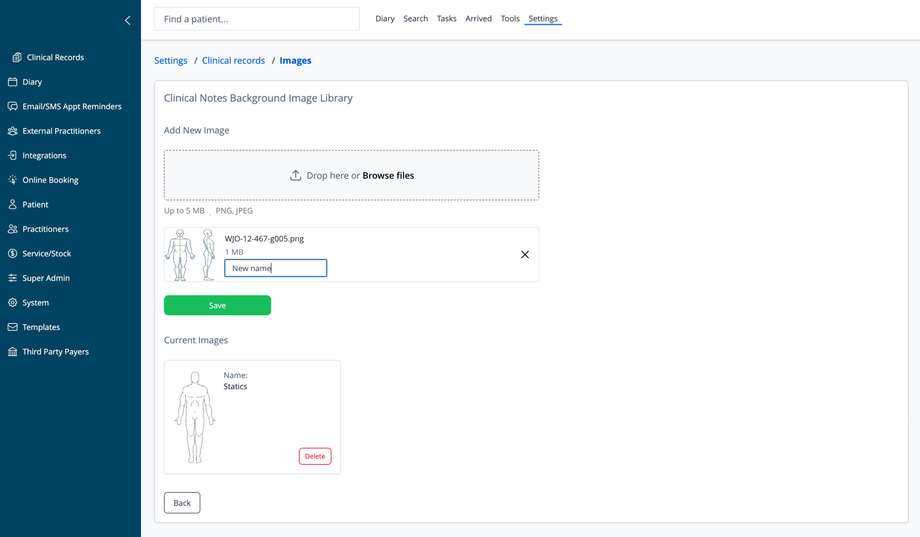Select the External Practitioners icon
The height and width of the screenshot is (537, 920).
[13, 131]
